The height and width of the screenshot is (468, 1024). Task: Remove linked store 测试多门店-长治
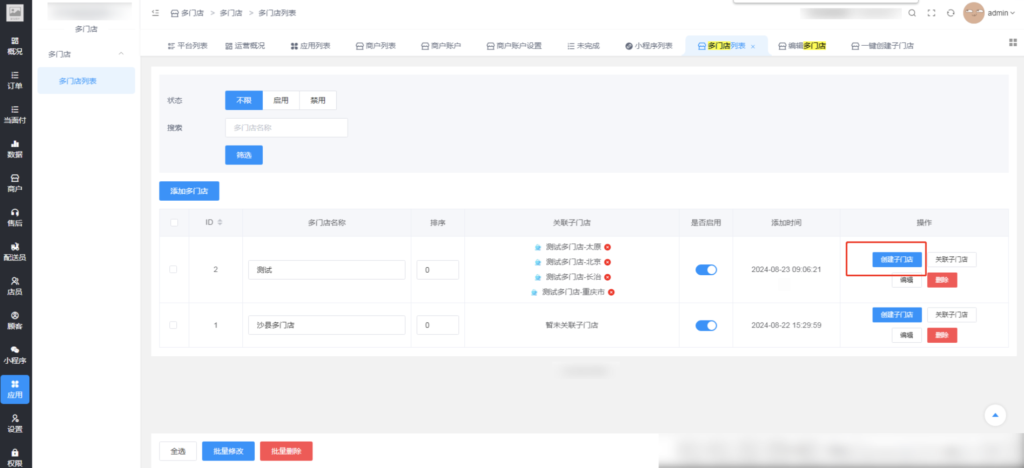[607, 277]
